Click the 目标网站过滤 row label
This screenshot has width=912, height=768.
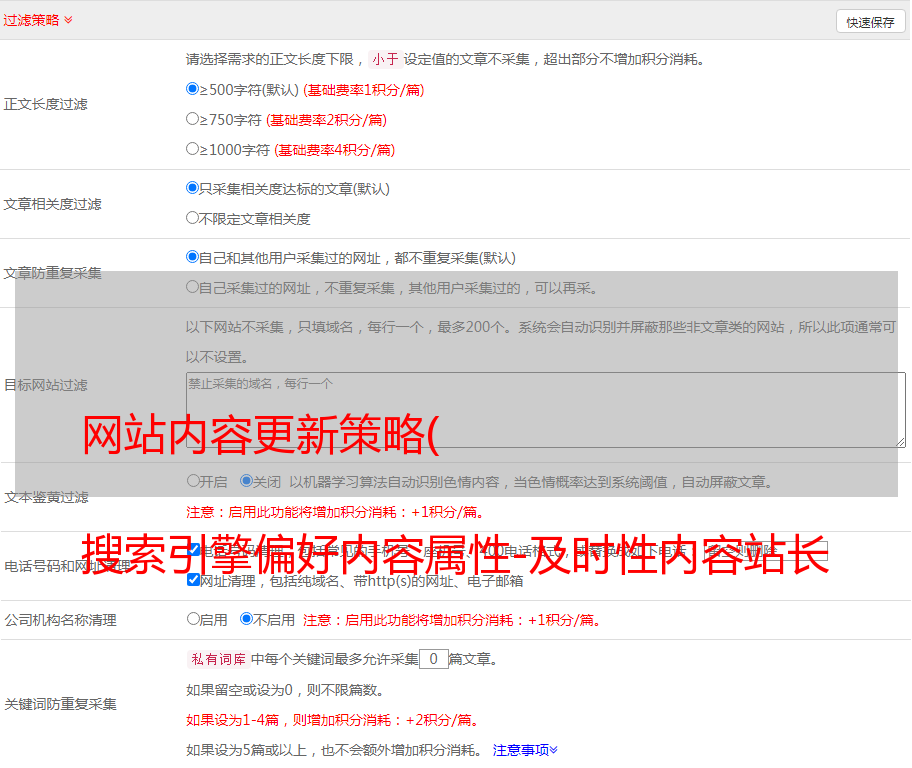click(45, 385)
